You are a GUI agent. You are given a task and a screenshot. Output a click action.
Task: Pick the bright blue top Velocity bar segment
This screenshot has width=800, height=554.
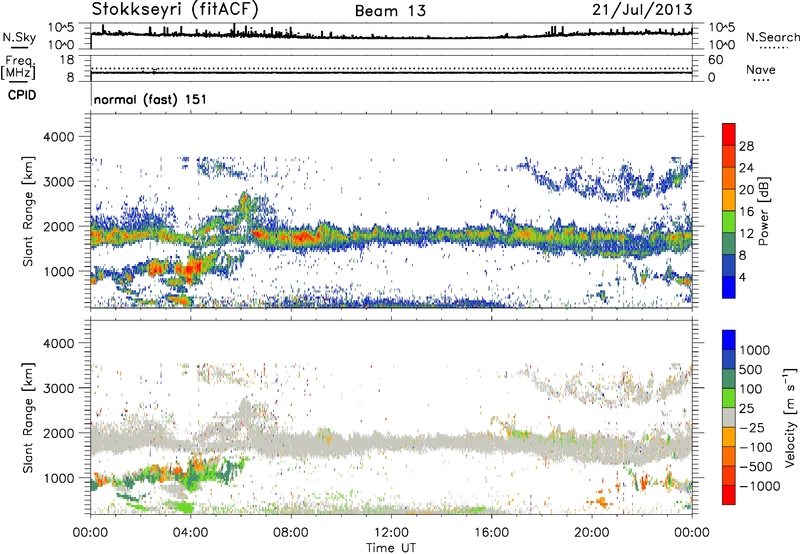pyautogui.click(x=729, y=340)
